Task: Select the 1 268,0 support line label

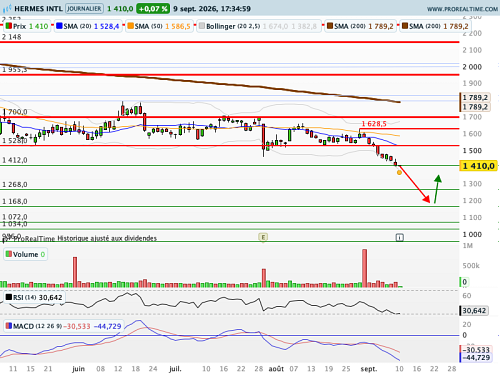Action: coord(15,185)
